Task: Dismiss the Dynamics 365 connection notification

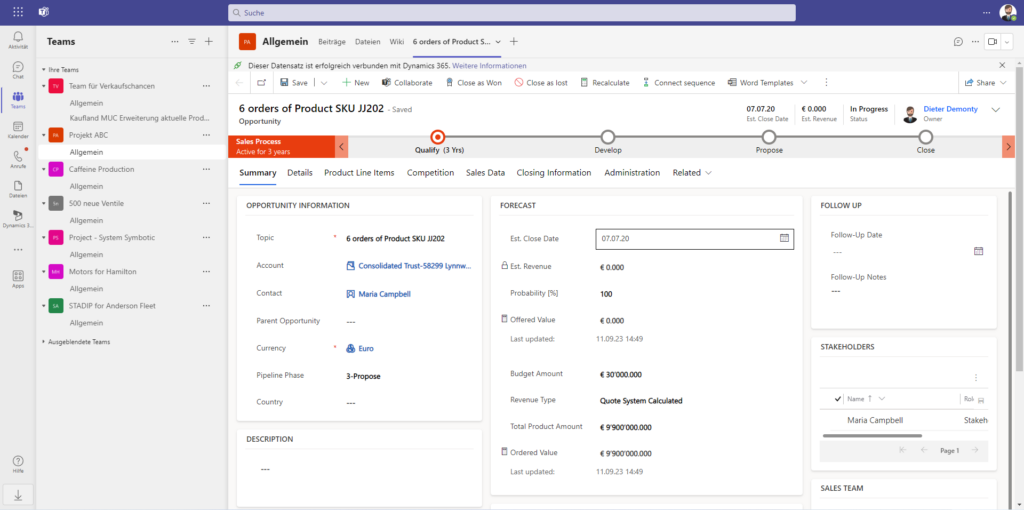Action: (1002, 65)
